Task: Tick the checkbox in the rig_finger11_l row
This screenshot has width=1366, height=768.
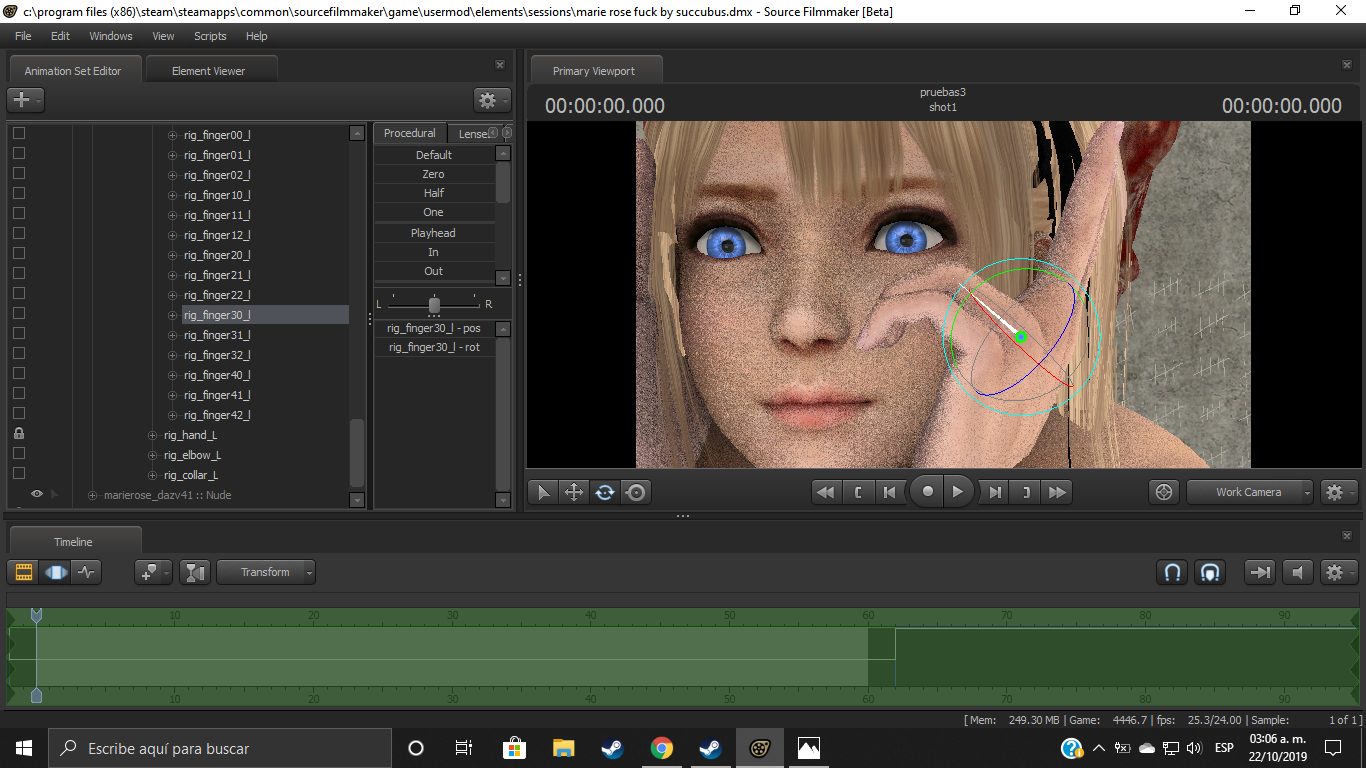Action: click(18, 214)
